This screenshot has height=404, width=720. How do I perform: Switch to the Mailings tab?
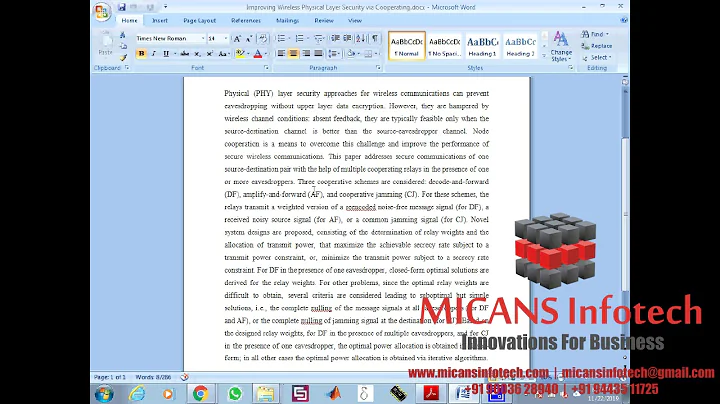pos(287,21)
